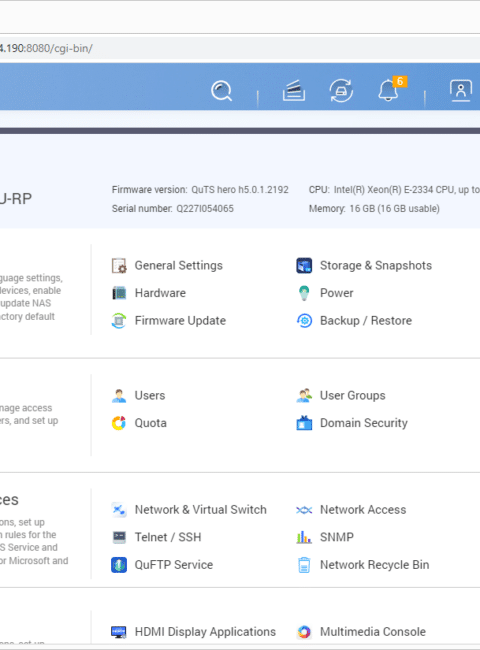The width and height of the screenshot is (480, 650).
Task: Open HDMI Display Applications link
Action: click(x=205, y=632)
